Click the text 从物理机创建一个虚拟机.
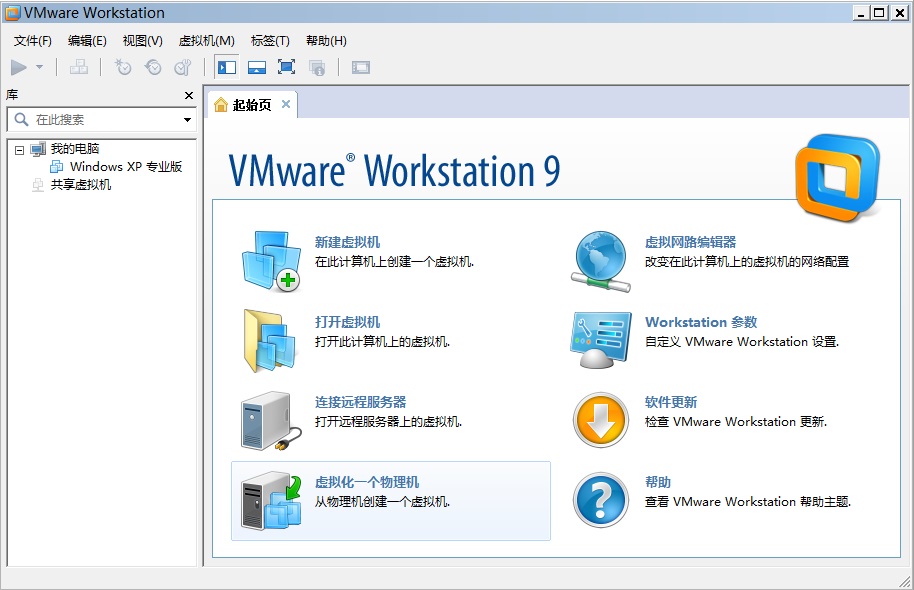The image size is (914, 590). click(382, 501)
